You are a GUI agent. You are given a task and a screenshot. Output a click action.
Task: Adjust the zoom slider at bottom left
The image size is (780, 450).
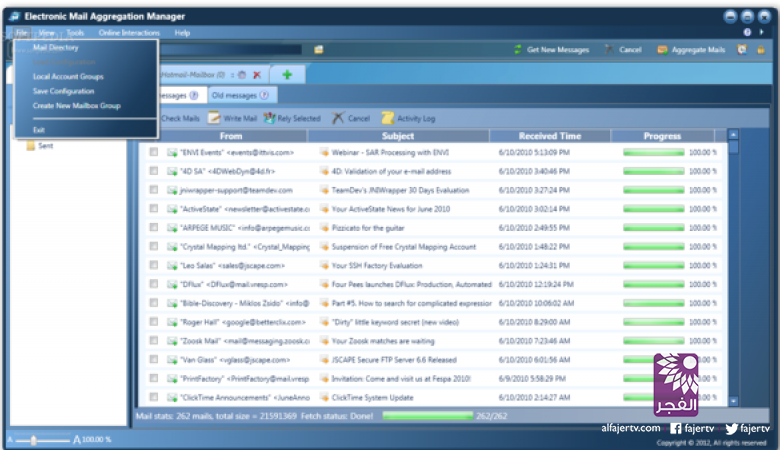35,439
